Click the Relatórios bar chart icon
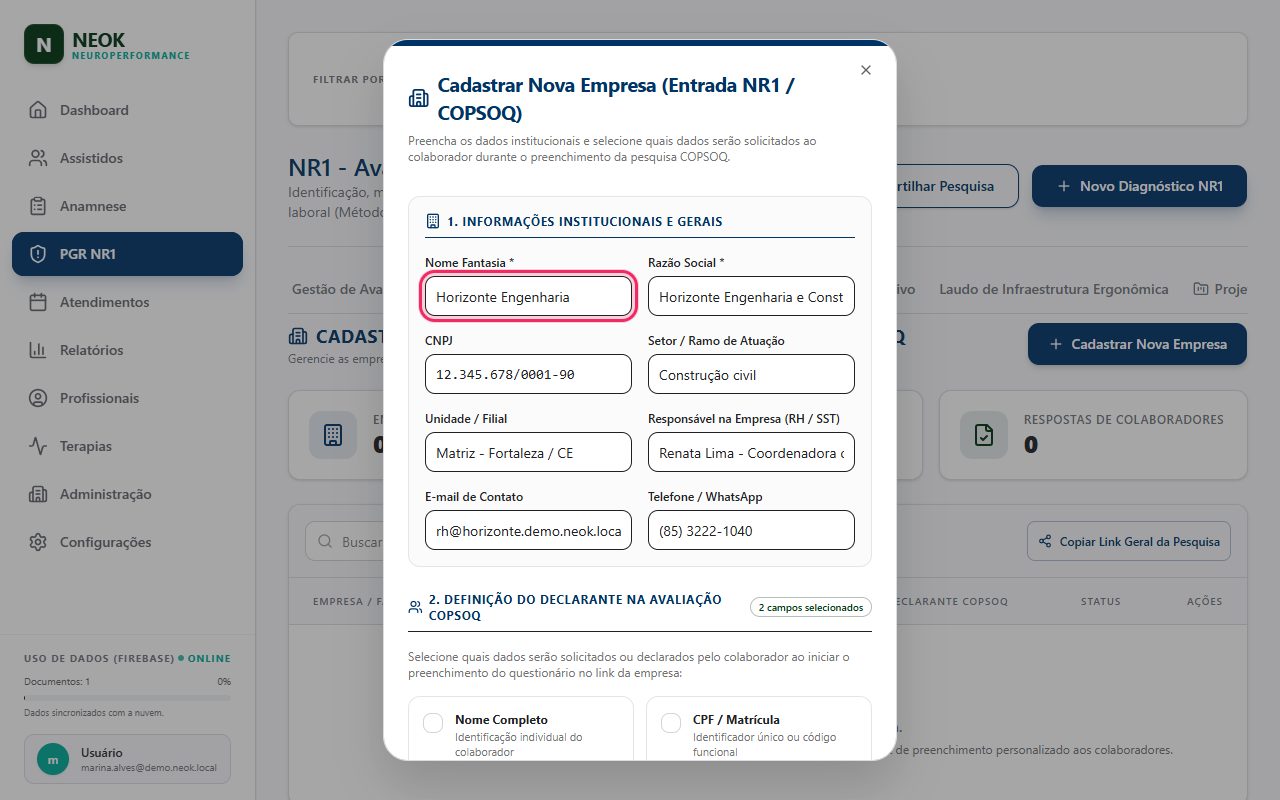Image resolution: width=1280 pixels, height=800 pixels. pos(38,350)
